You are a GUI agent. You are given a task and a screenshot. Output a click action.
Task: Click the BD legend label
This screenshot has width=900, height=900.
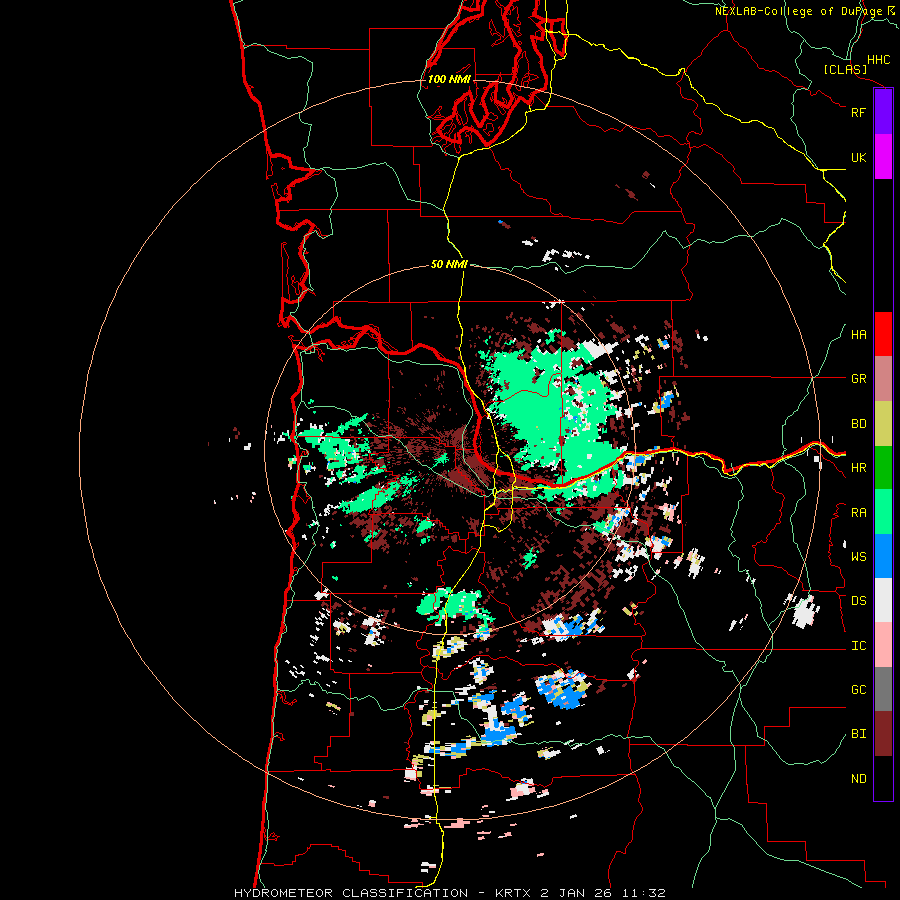858,424
